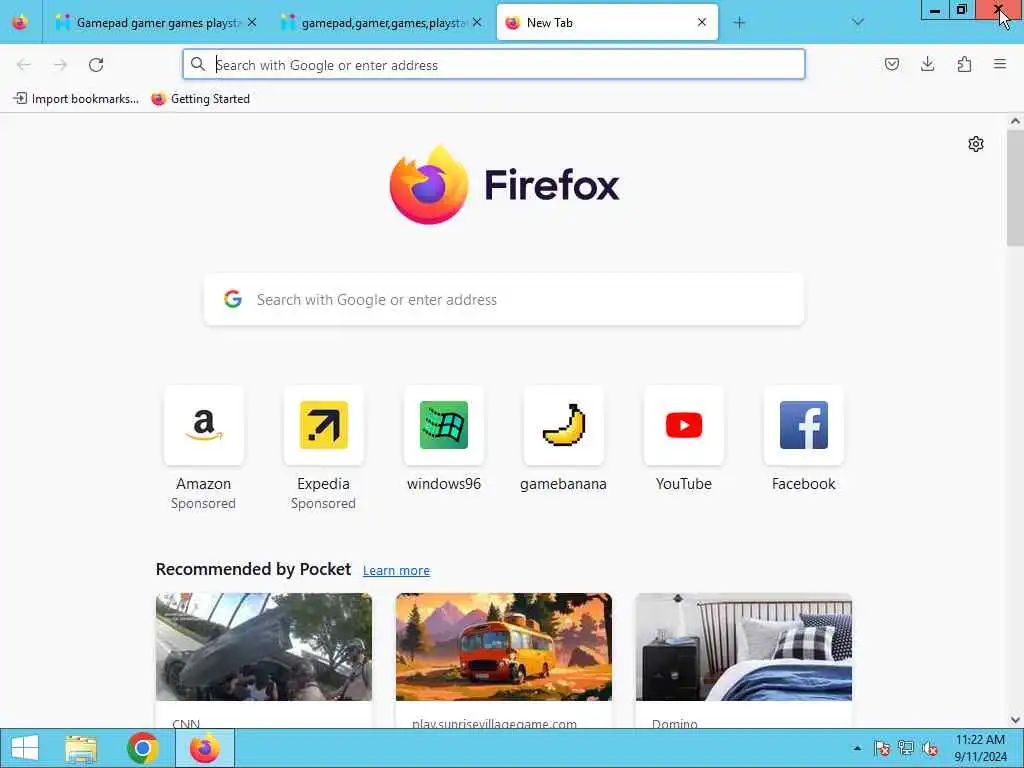
Task: Open the CNN Pocket story thumbnail
Action: click(x=264, y=647)
